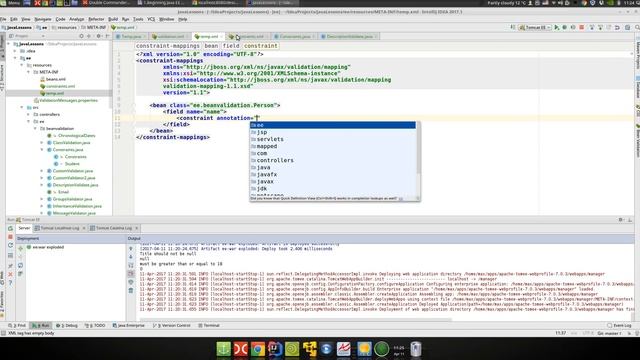Collapse the beanvalidation package node
This screenshot has height=360, width=640.
point(35,129)
